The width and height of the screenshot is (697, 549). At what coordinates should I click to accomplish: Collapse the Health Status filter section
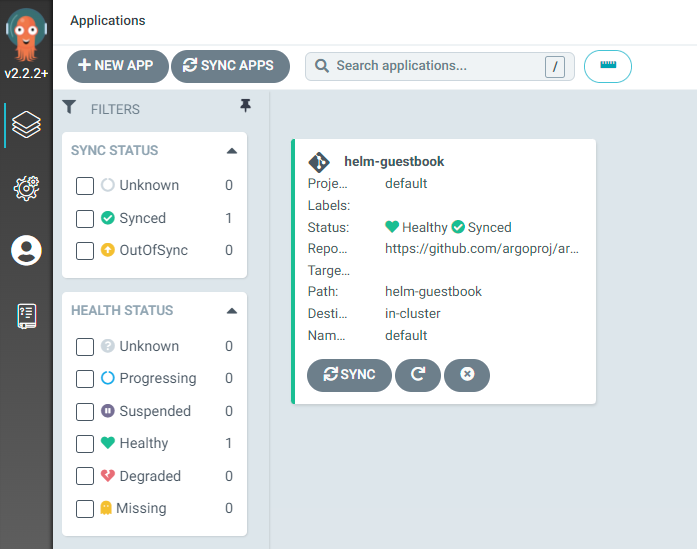click(x=232, y=311)
